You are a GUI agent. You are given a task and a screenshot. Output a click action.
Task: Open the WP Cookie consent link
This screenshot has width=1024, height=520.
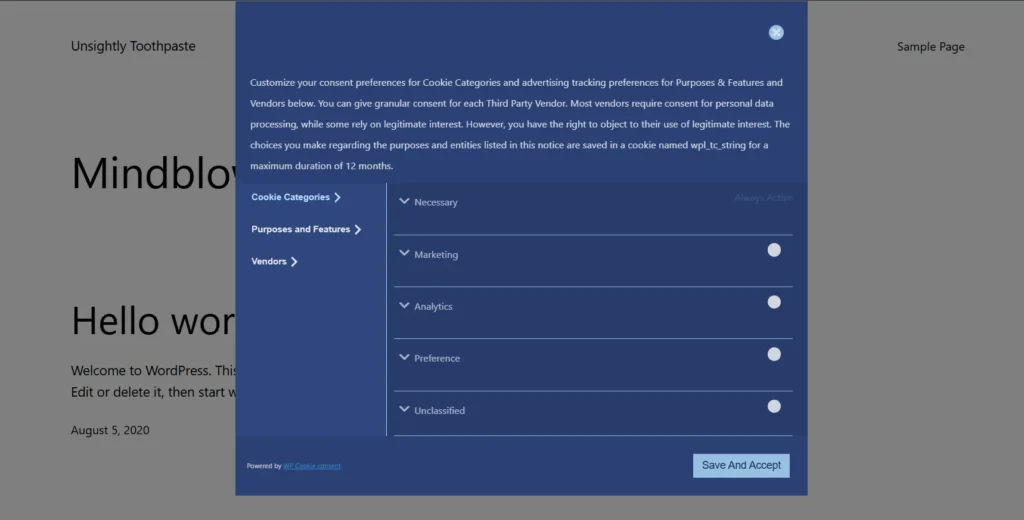pyautogui.click(x=312, y=466)
